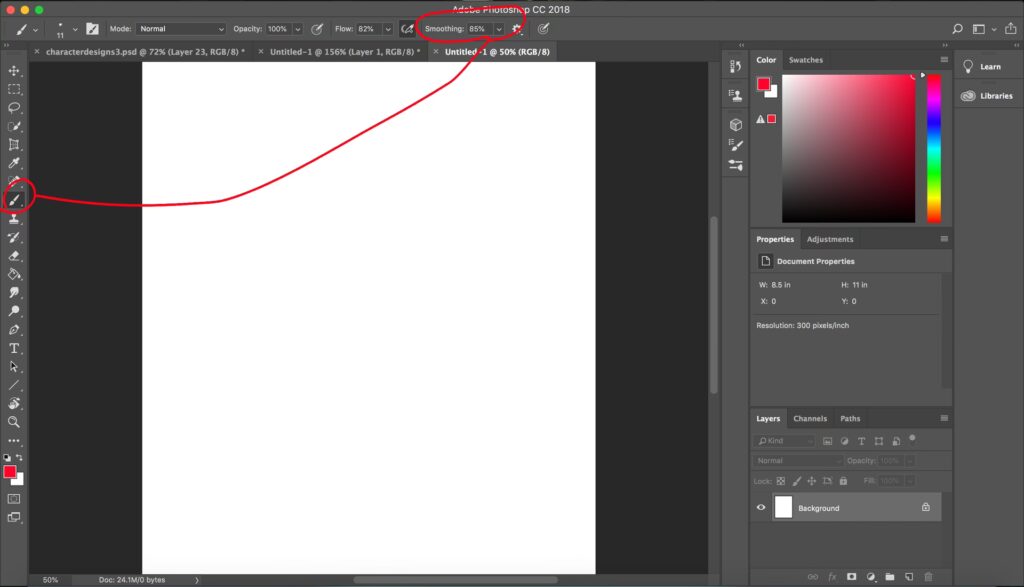Pick the Eyedropper tool
Image resolution: width=1024 pixels, height=587 pixels.
click(14, 163)
